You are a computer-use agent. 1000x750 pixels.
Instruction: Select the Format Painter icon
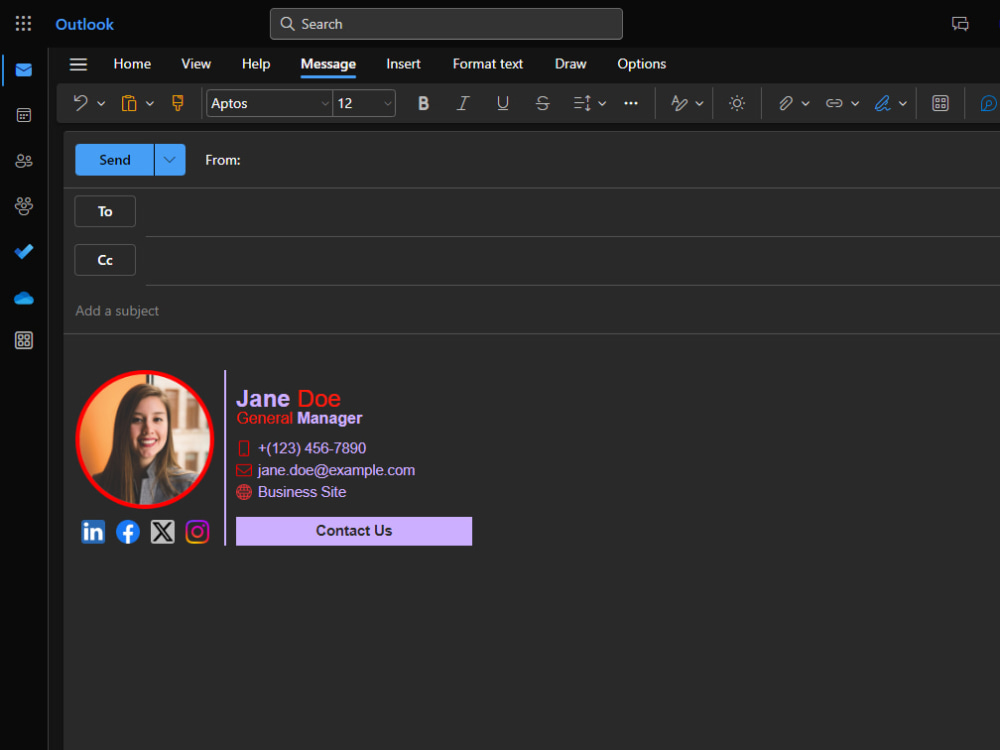(x=178, y=103)
